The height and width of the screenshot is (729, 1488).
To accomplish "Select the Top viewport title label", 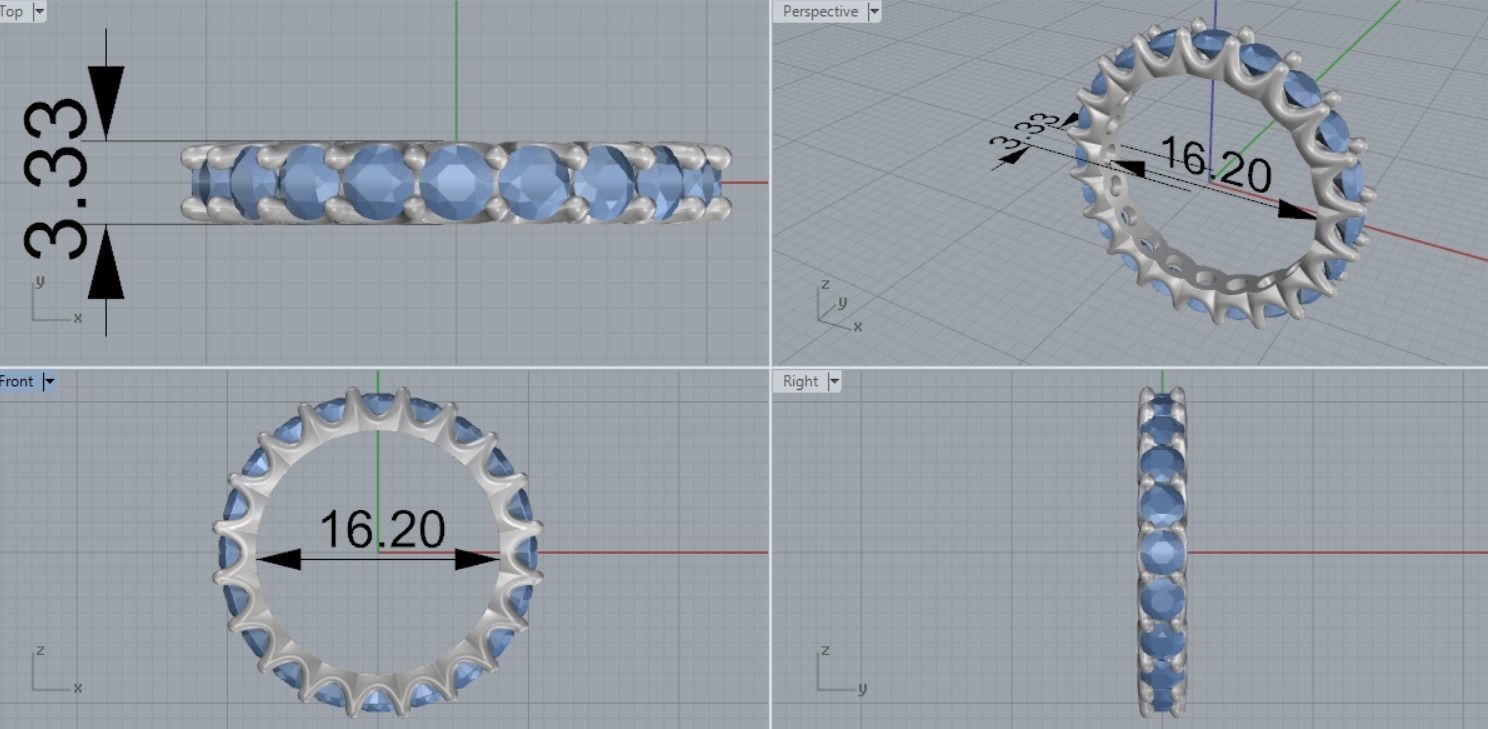I will coord(13,11).
